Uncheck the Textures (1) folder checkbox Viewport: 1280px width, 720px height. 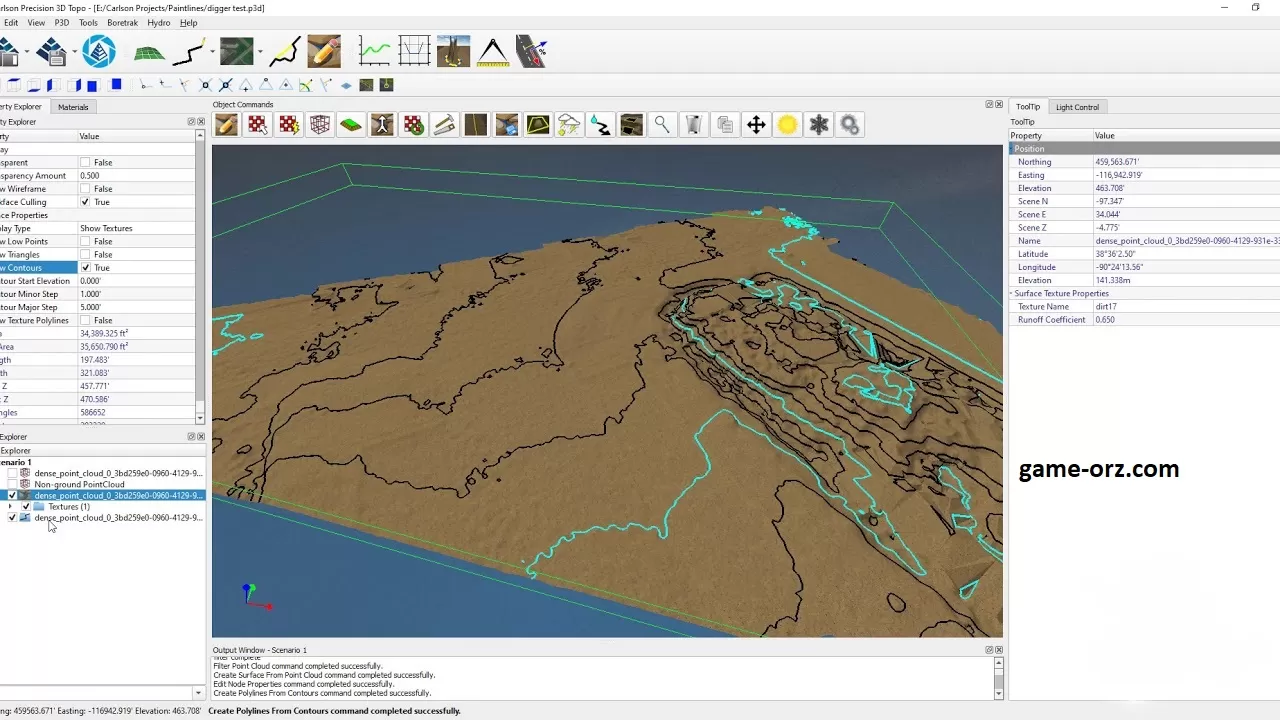pos(26,507)
